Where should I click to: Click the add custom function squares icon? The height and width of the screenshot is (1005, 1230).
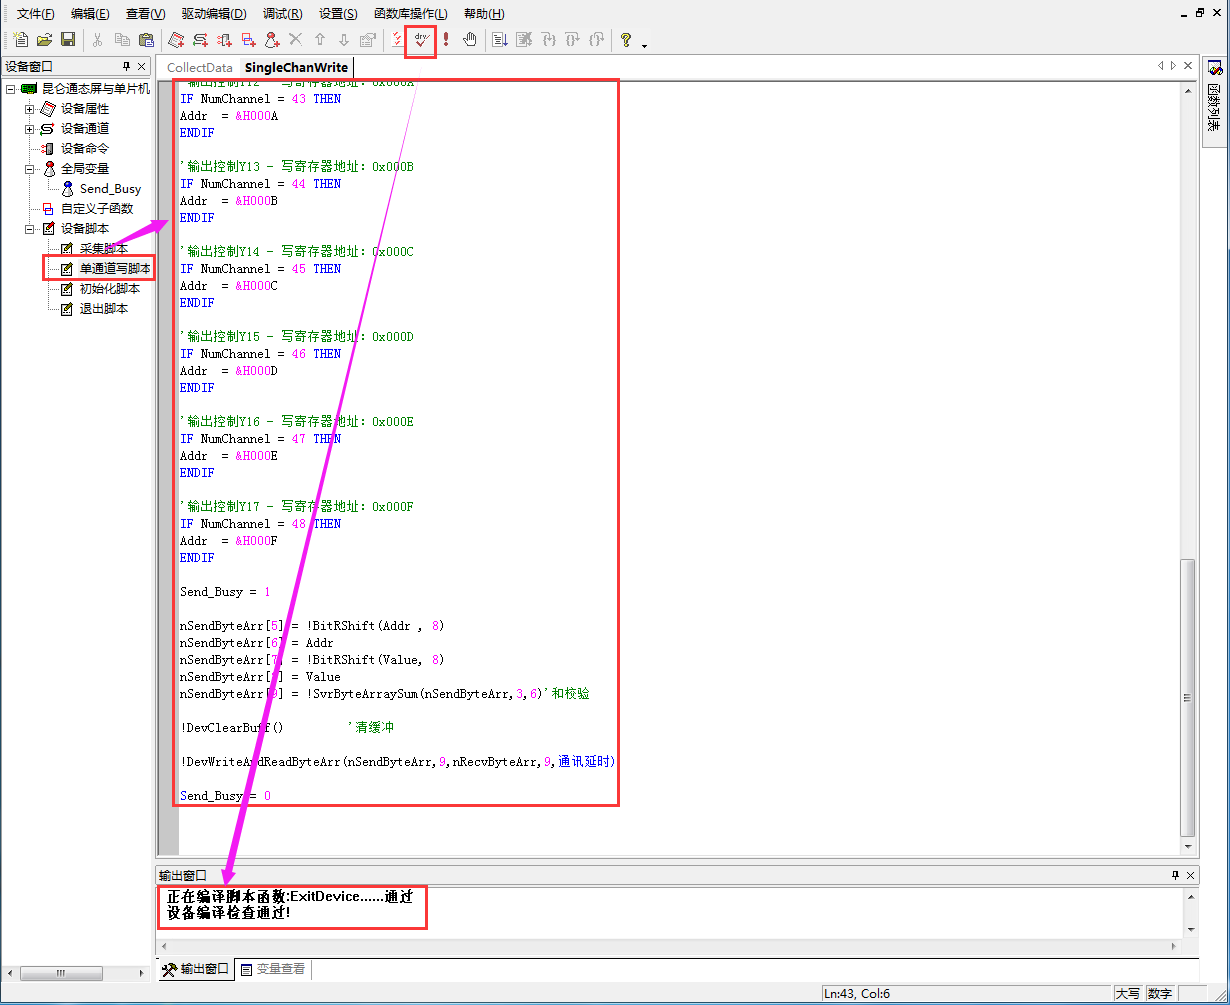tap(248, 40)
